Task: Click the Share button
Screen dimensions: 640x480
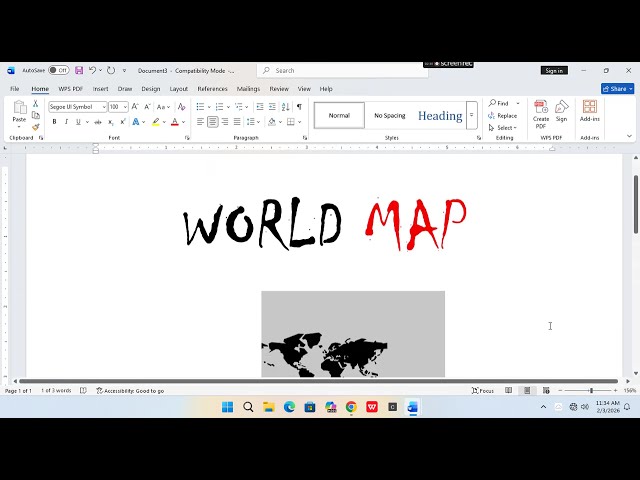Action: (x=617, y=89)
